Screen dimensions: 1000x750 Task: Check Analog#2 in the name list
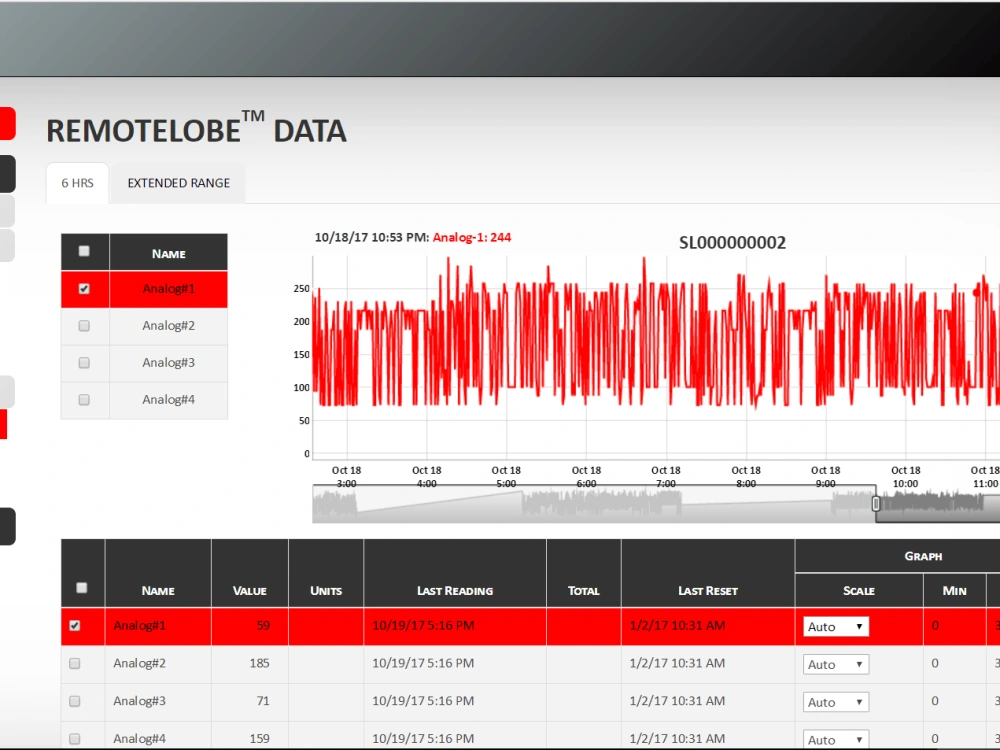click(x=84, y=326)
